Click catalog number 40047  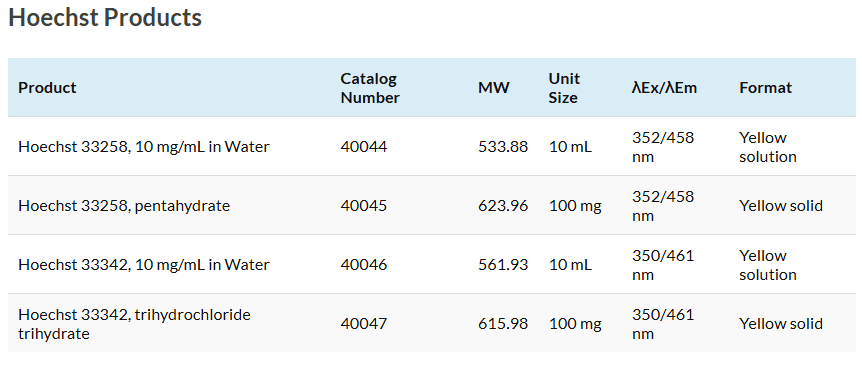coord(364,324)
